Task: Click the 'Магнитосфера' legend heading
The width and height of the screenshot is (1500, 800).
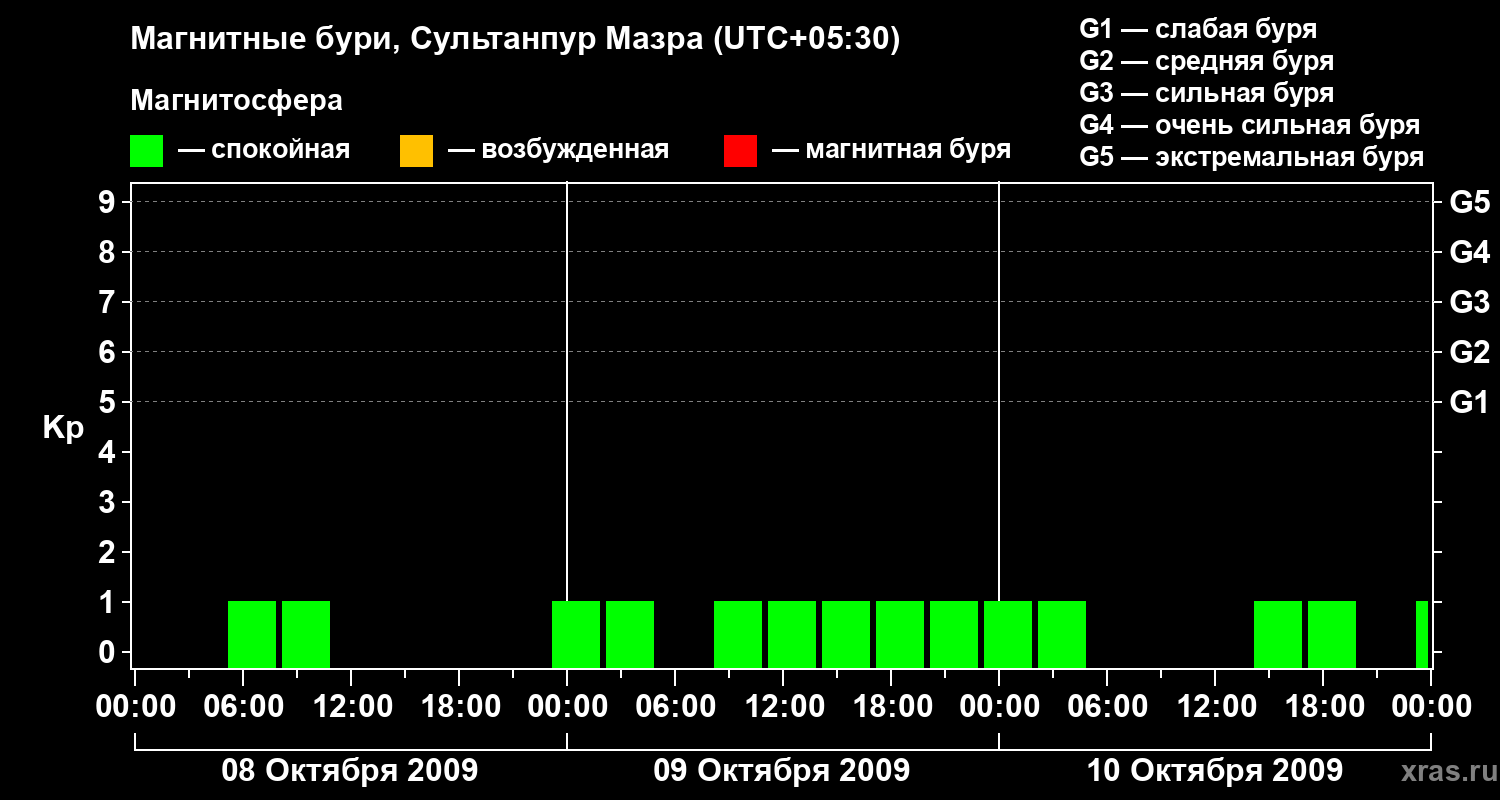Action: (x=236, y=101)
